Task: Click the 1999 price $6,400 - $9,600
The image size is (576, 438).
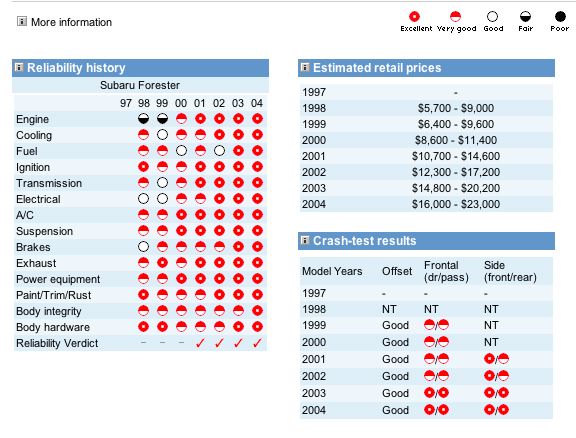Action: click(x=456, y=124)
